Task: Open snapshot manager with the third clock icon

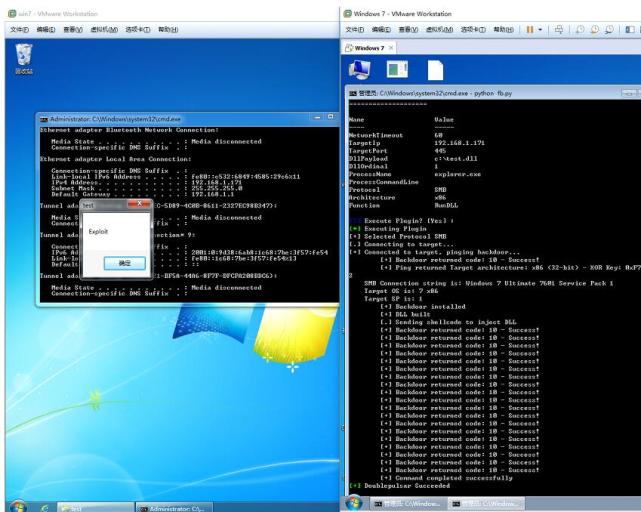Action: click(609, 29)
